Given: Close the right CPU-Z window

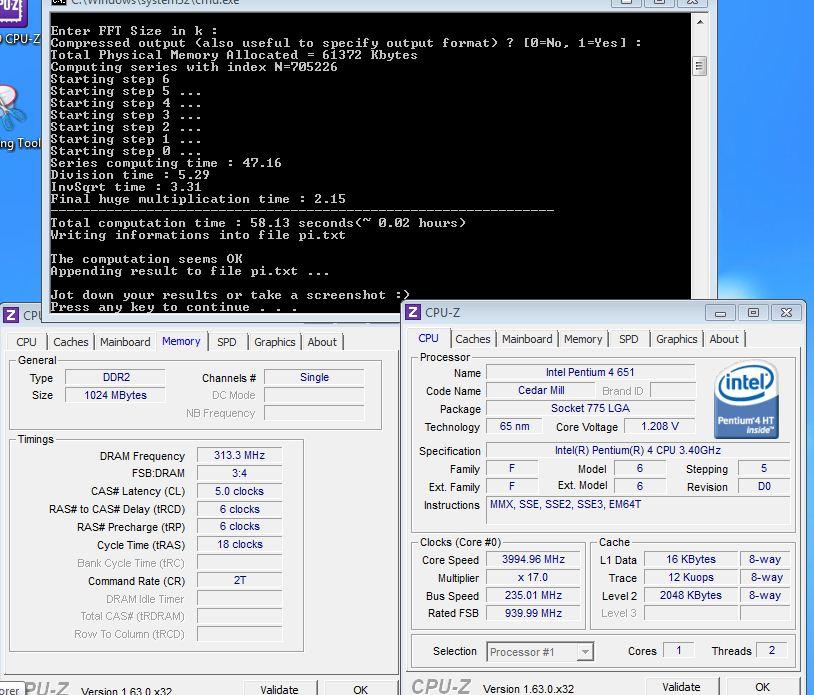Looking at the screenshot, I should click(786, 313).
